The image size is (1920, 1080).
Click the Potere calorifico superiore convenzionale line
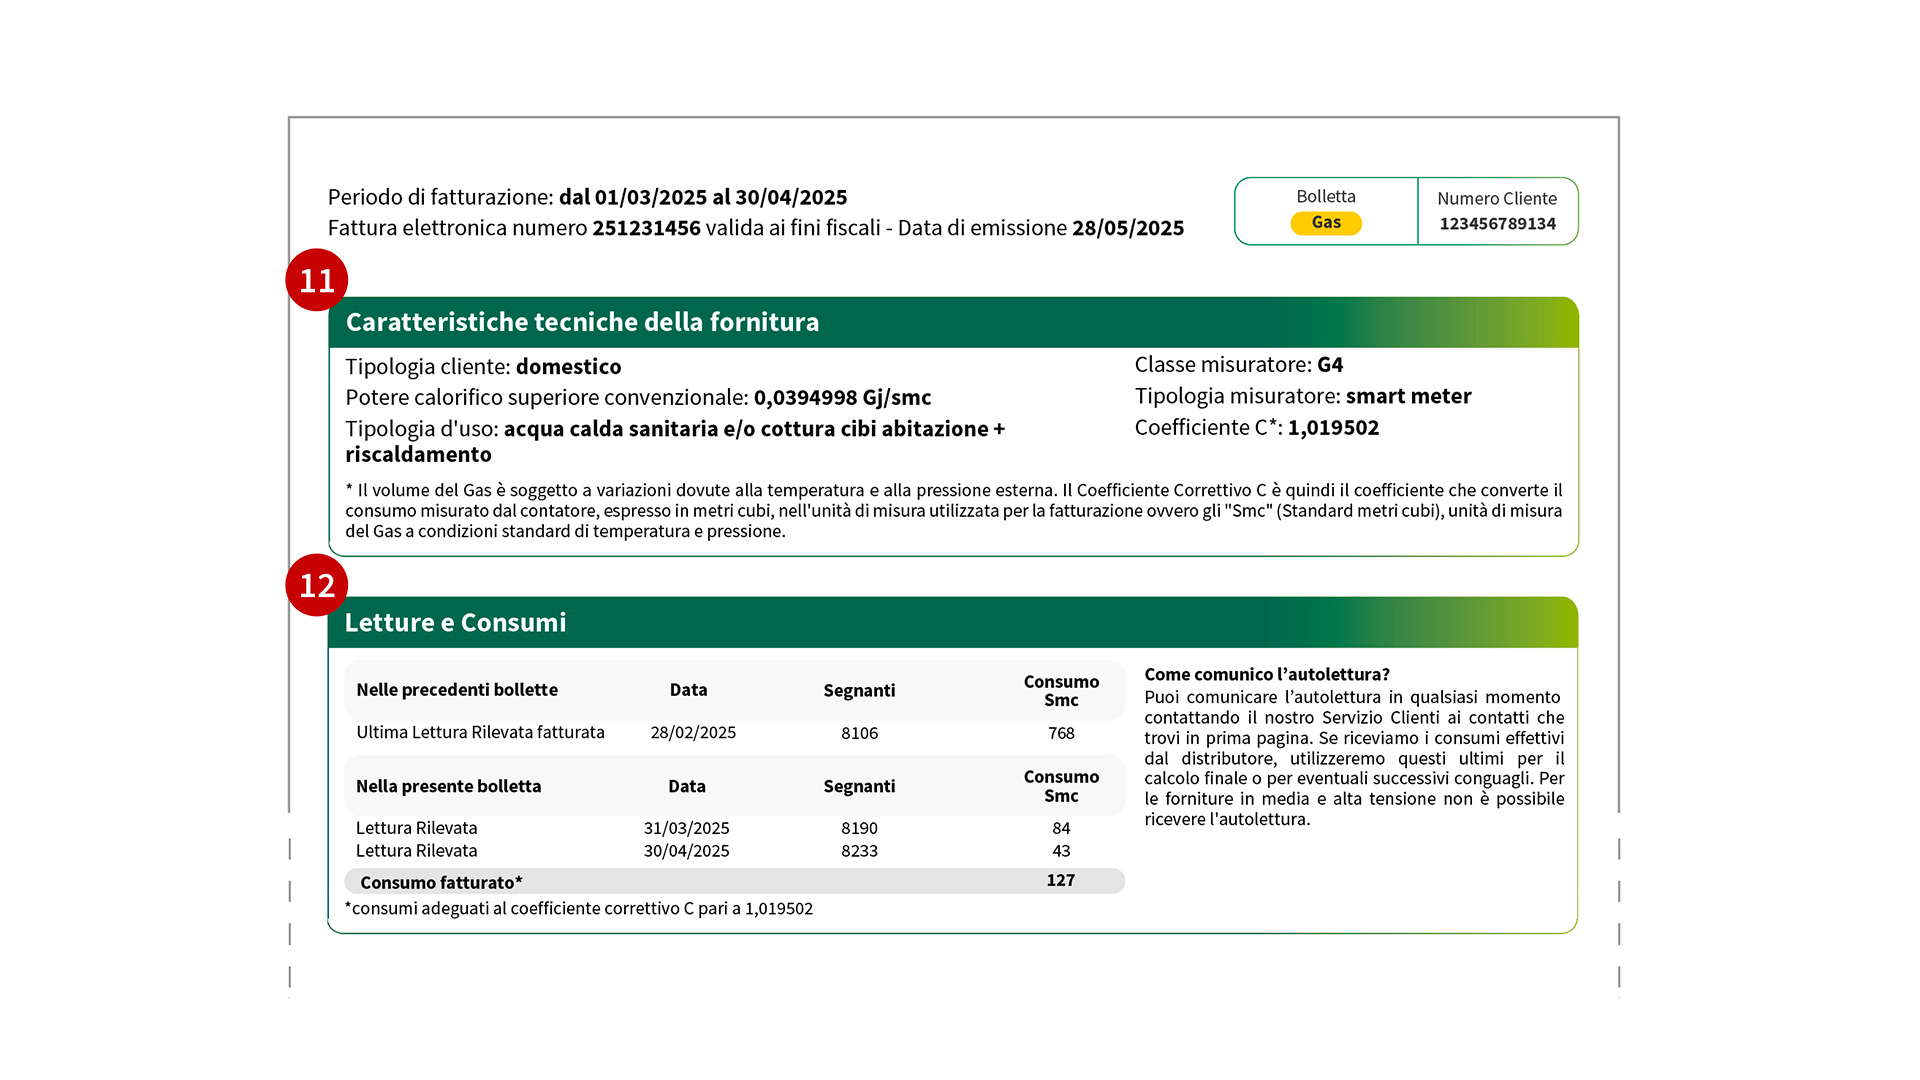[x=638, y=398]
